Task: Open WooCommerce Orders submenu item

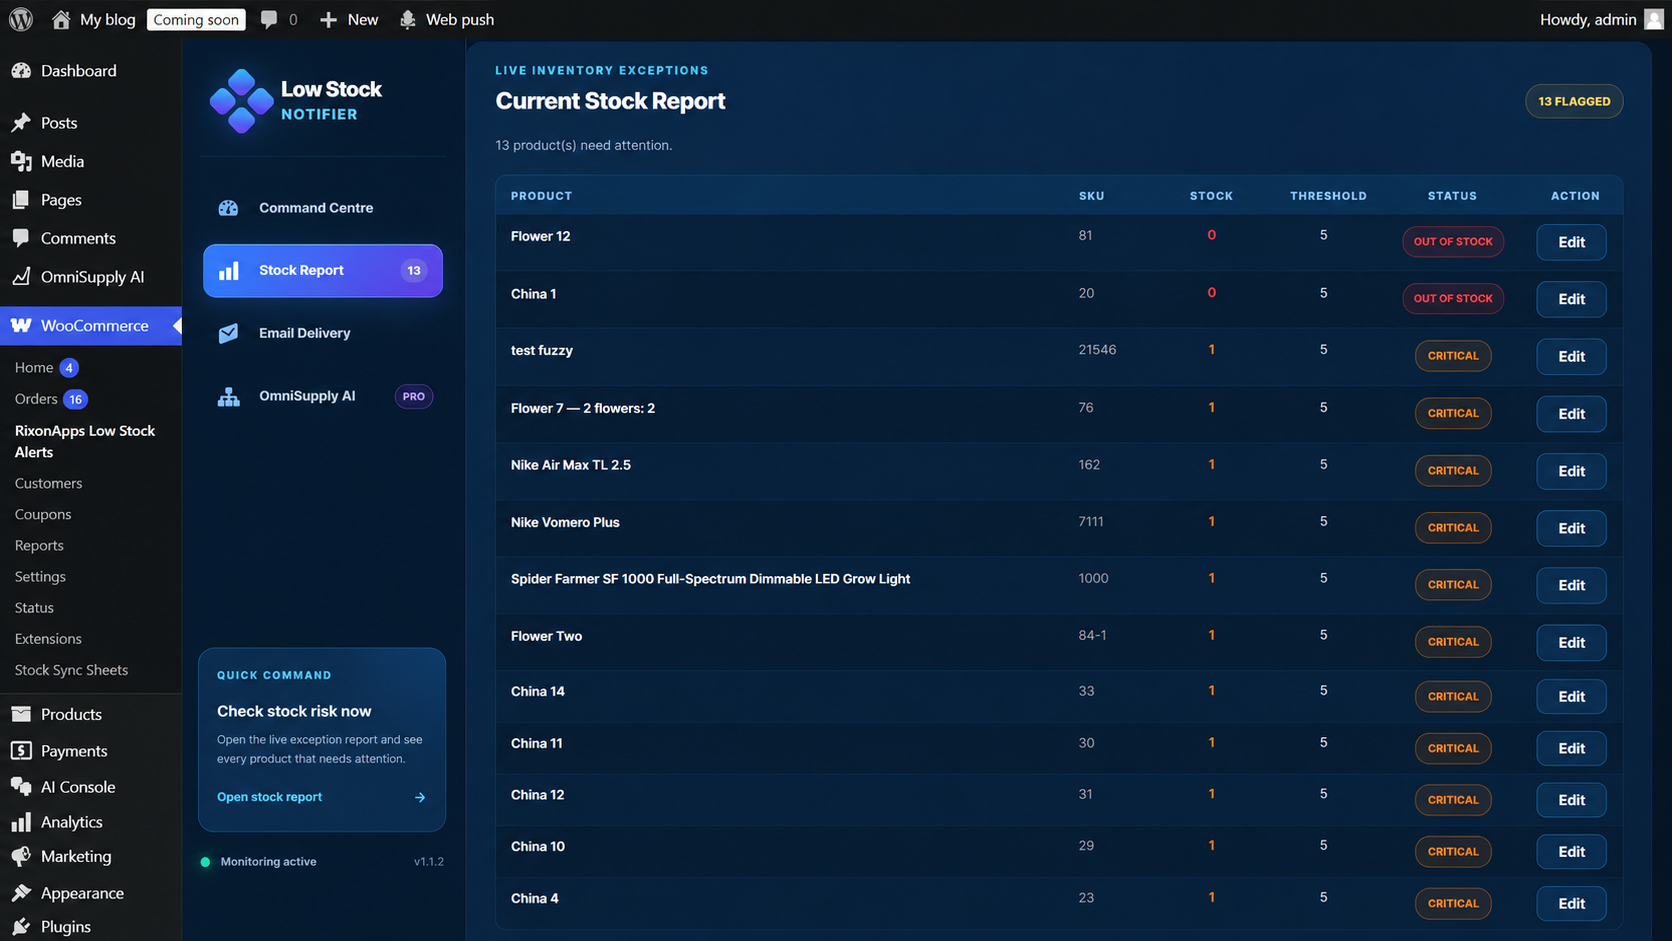Action: (x=36, y=399)
